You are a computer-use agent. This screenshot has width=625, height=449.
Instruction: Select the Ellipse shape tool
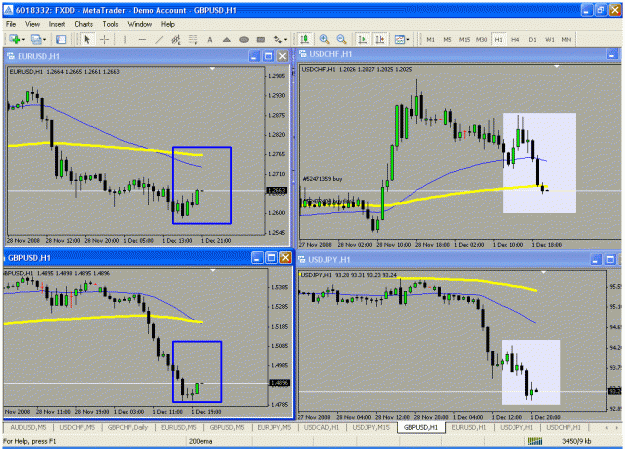pyautogui.click(x=244, y=39)
